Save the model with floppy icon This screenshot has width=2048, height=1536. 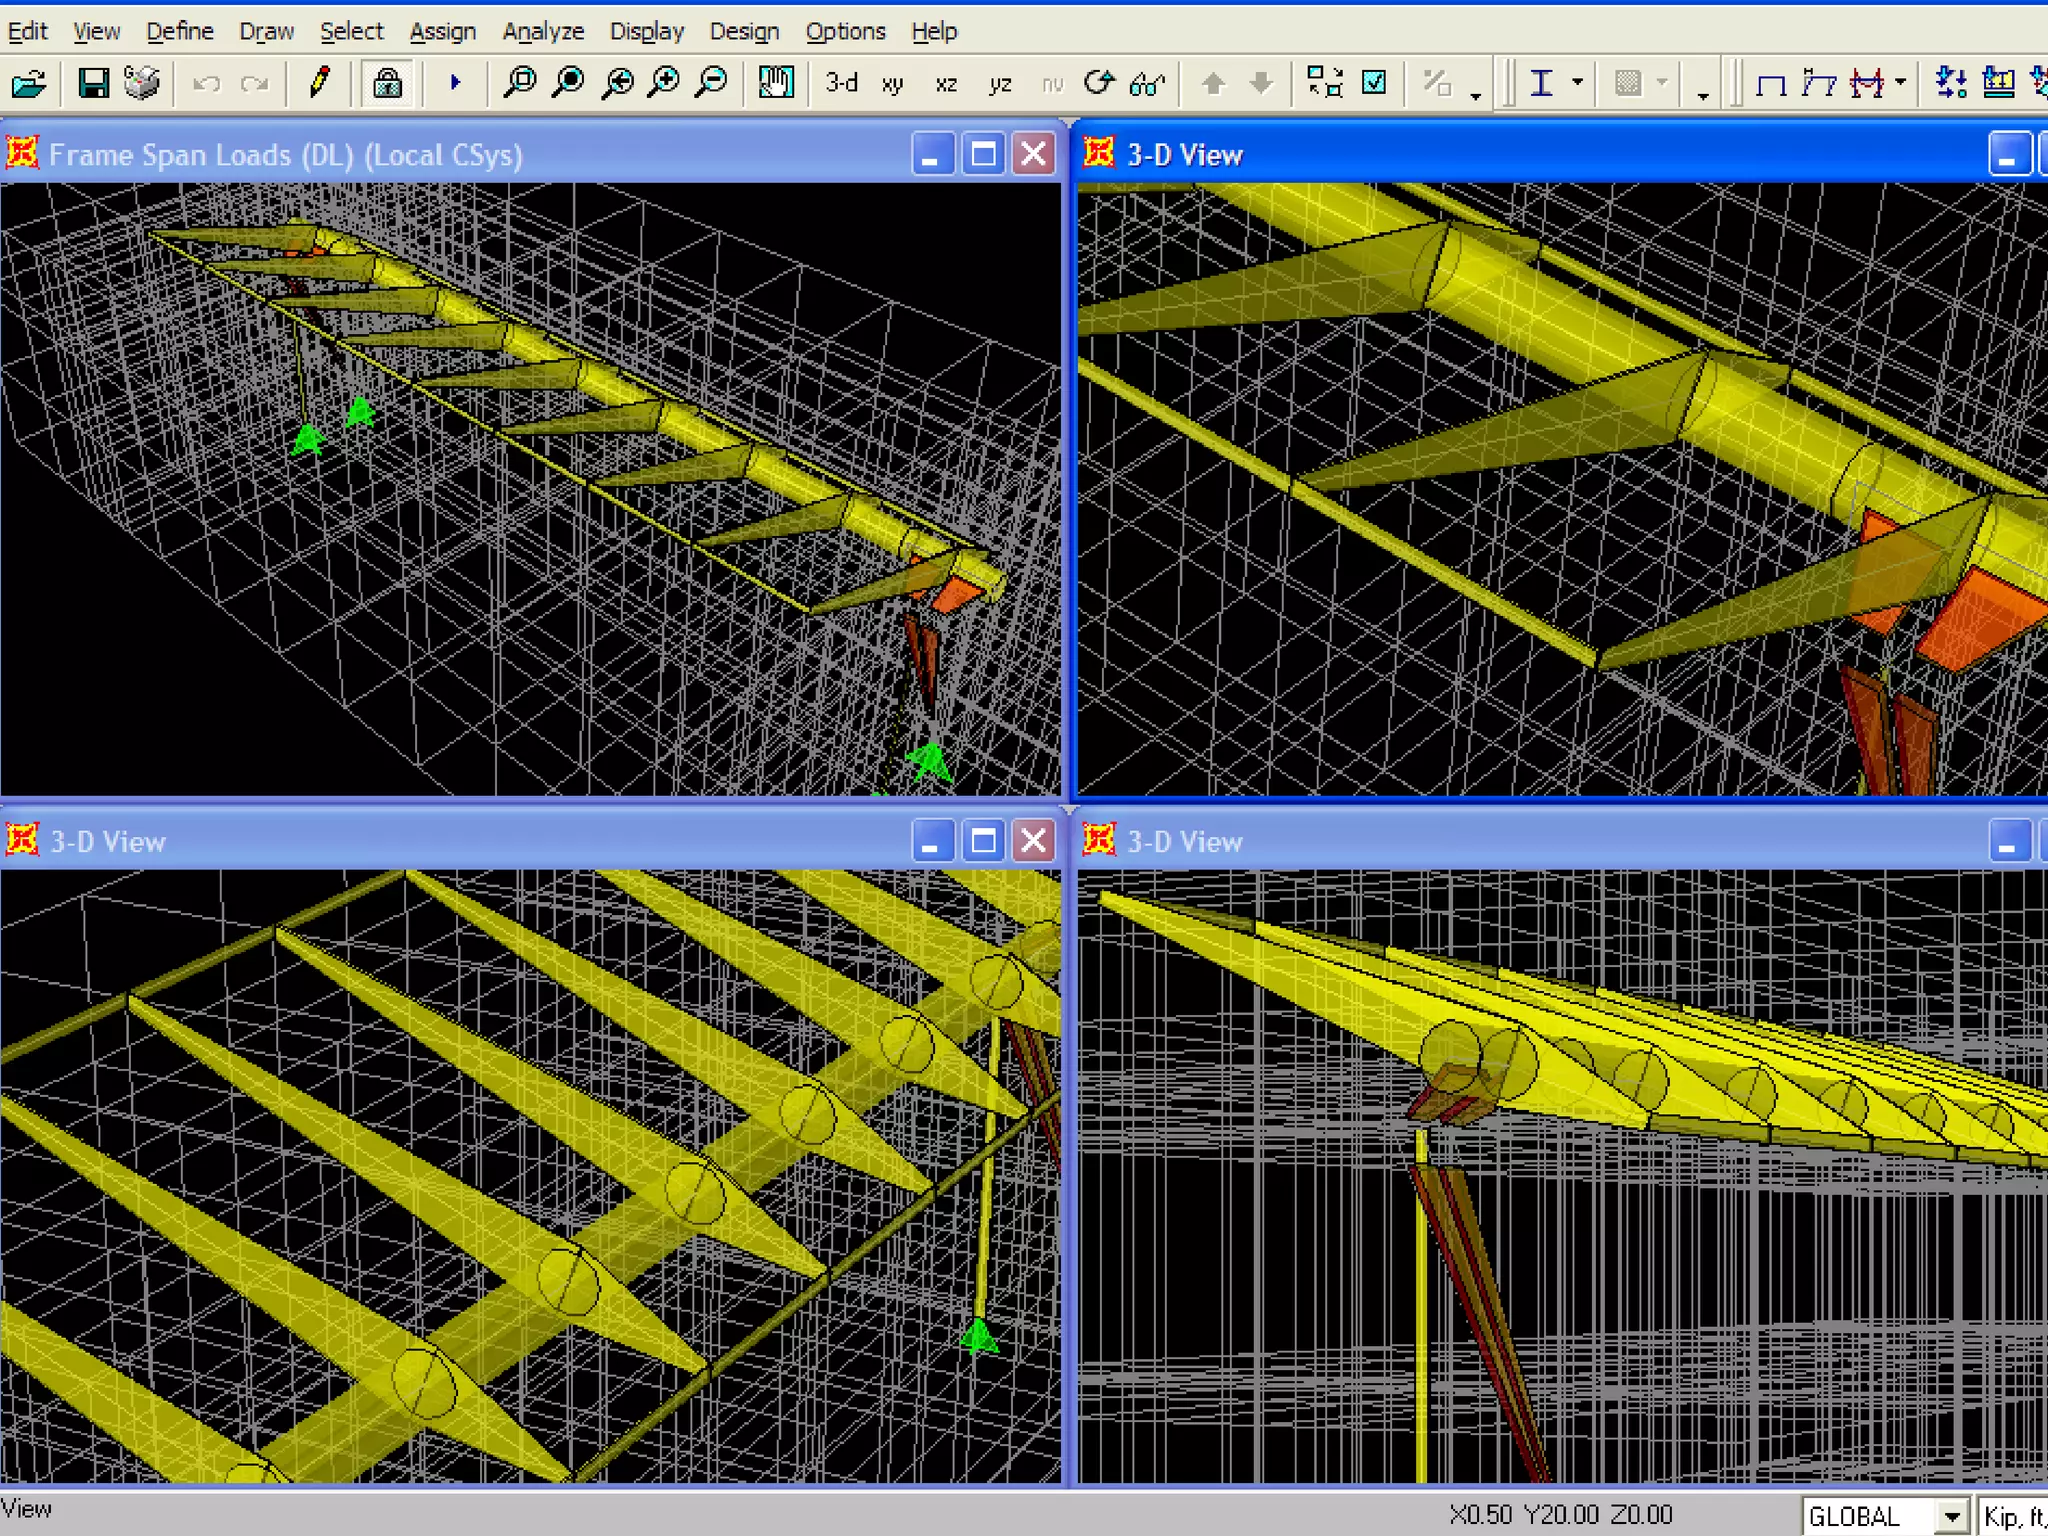coord(93,84)
